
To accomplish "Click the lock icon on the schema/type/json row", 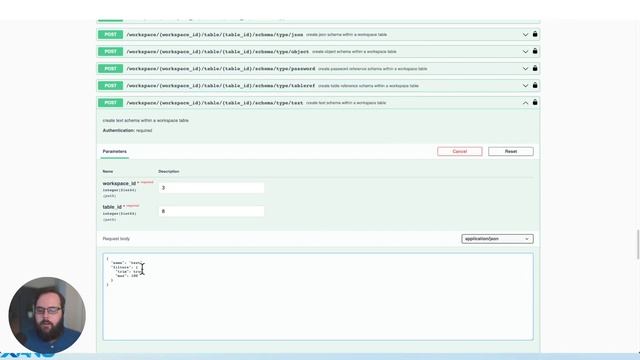I will [x=535, y=34].
